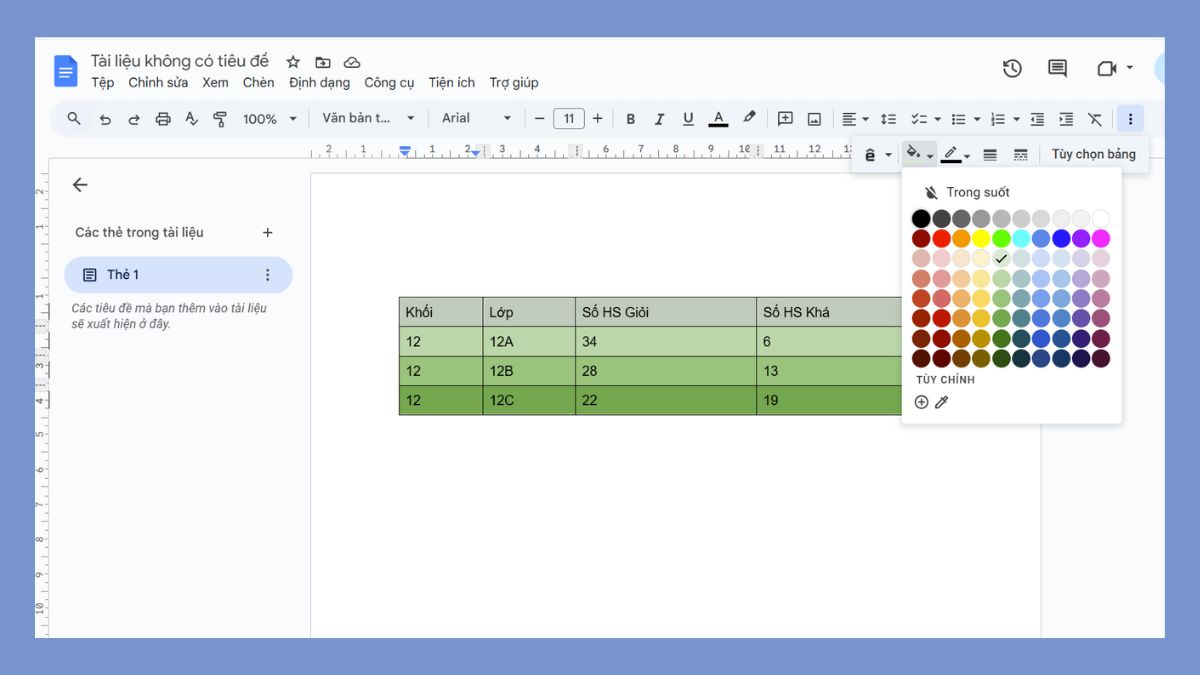The height and width of the screenshot is (675, 1200).
Task: Open the text color picker
Action: point(718,119)
